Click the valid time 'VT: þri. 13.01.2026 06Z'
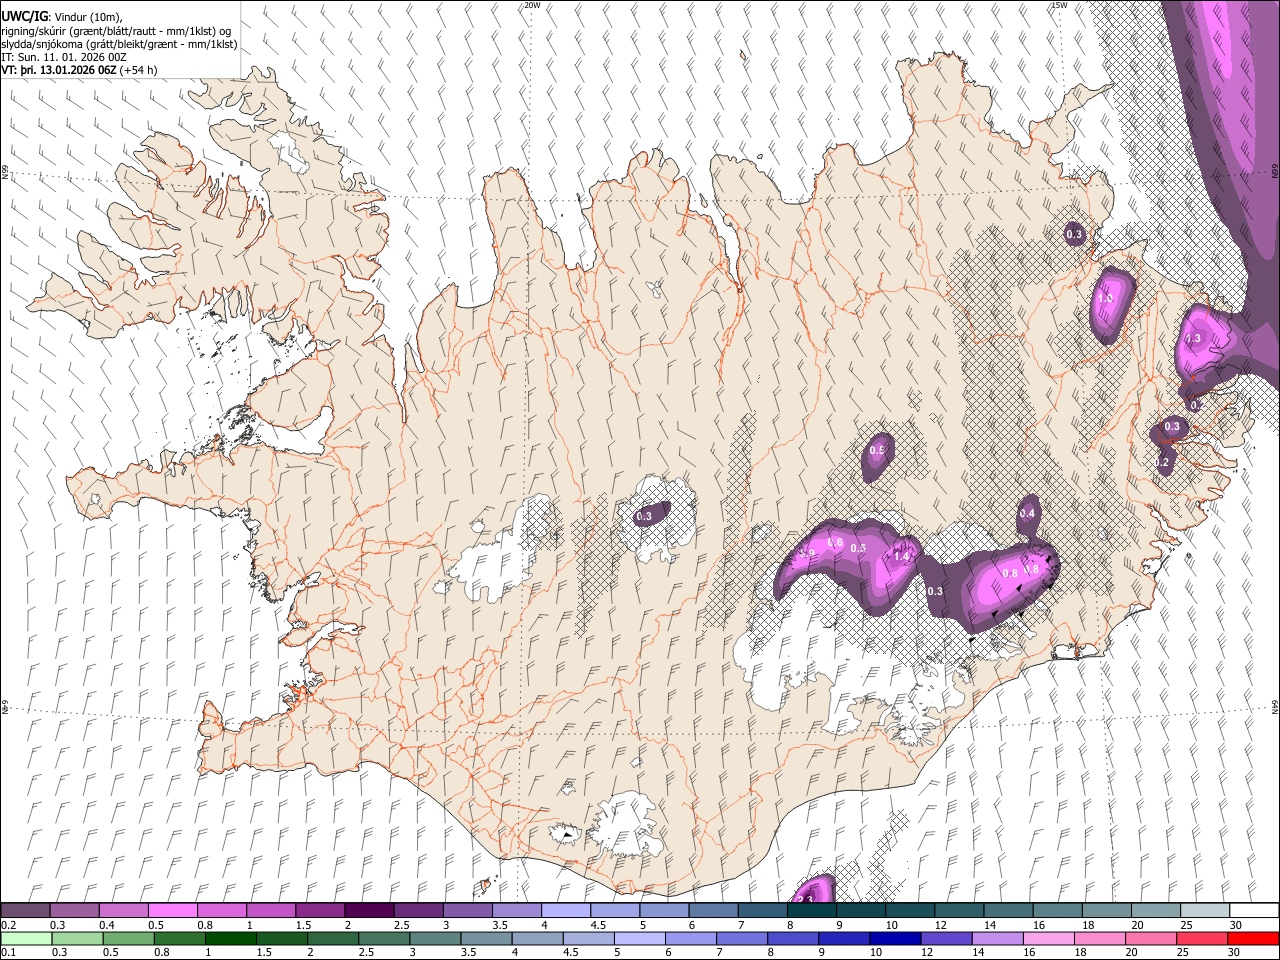Viewport: 1280px width, 960px height. (59, 70)
